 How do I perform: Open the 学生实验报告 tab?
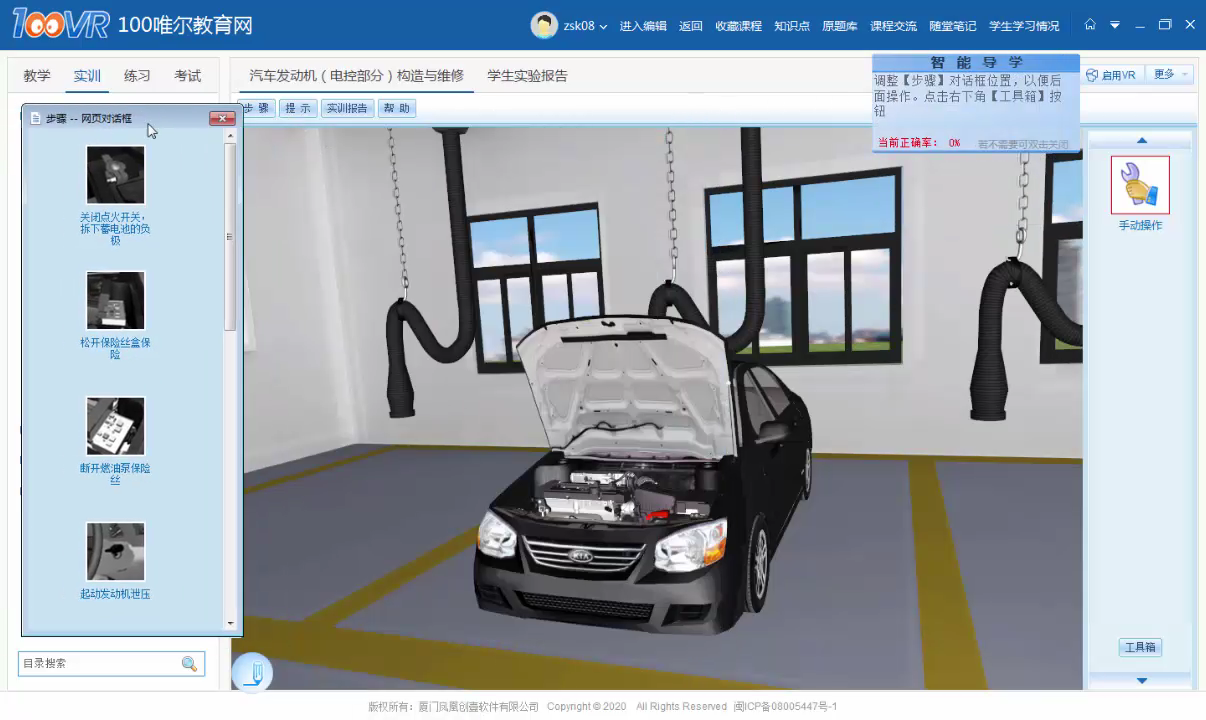527,76
